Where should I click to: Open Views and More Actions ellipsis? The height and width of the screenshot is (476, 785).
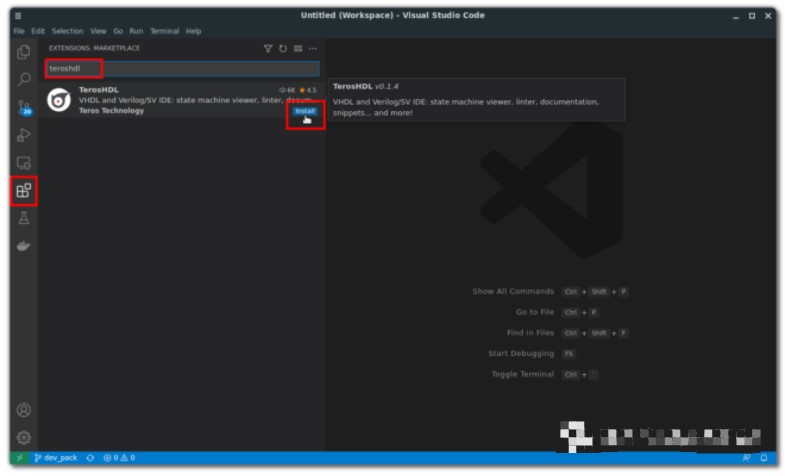[313, 49]
